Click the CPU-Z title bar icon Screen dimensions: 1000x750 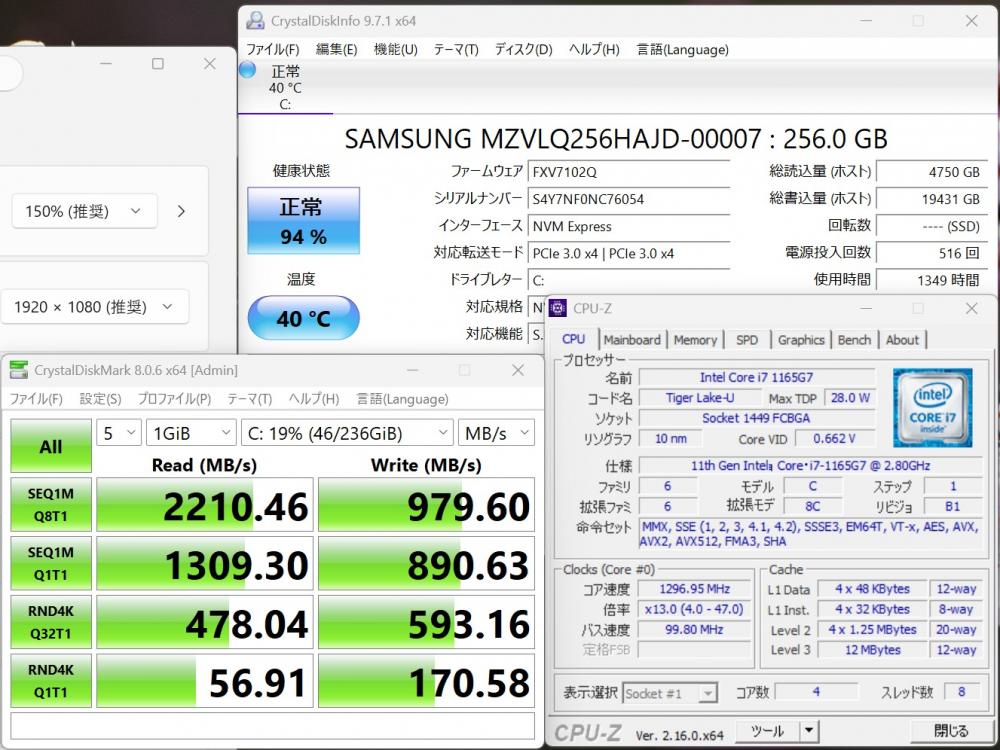[557, 308]
